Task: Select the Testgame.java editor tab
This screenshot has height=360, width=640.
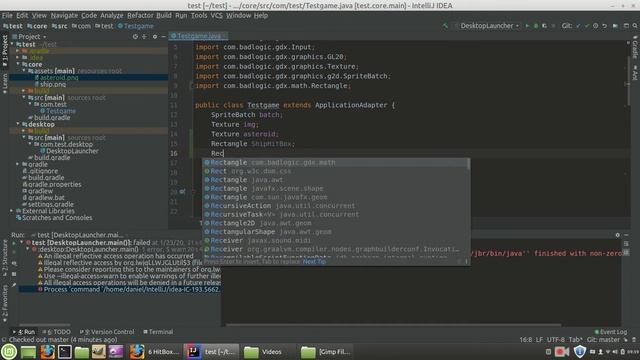Action: pyautogui.click(x=198, y=36)
